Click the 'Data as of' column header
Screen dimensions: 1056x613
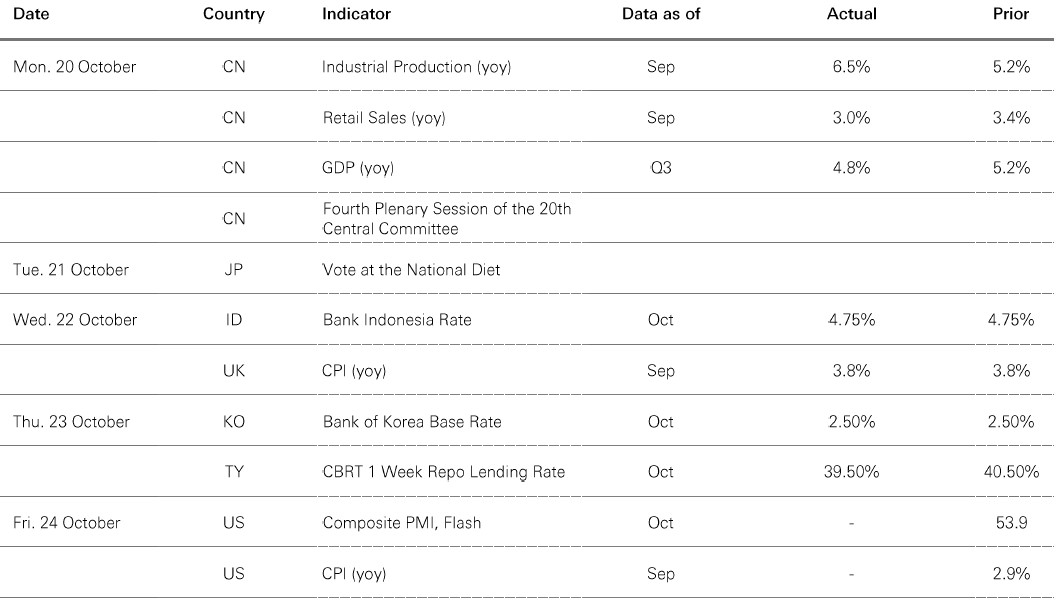(661, 14)
